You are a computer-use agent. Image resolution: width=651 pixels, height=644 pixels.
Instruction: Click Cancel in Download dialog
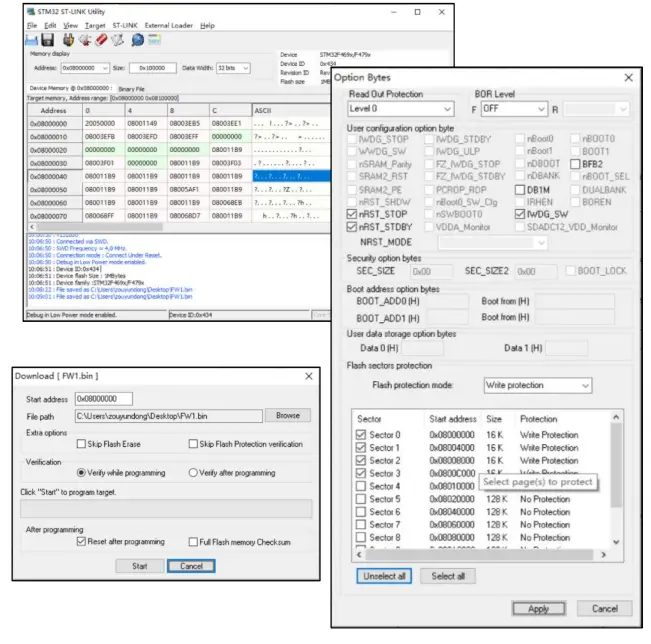[x=191, y=566]
